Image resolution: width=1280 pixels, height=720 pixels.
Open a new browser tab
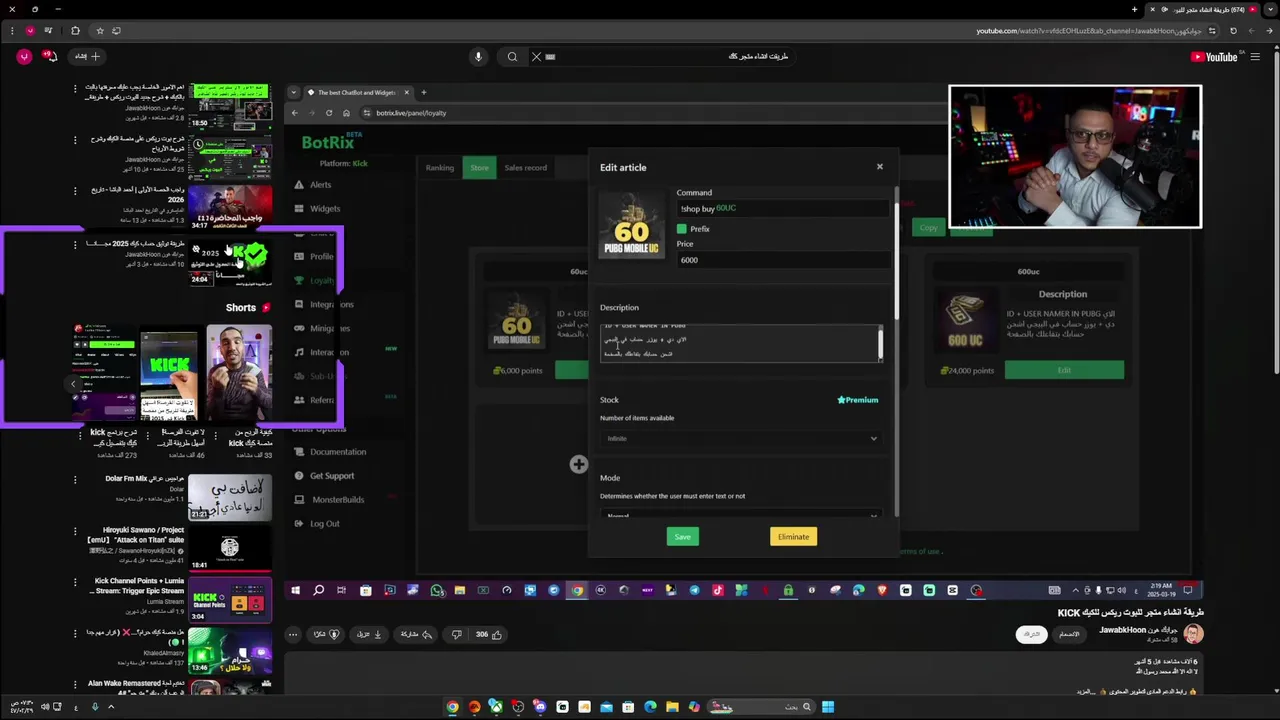(x=1134, y=9)
